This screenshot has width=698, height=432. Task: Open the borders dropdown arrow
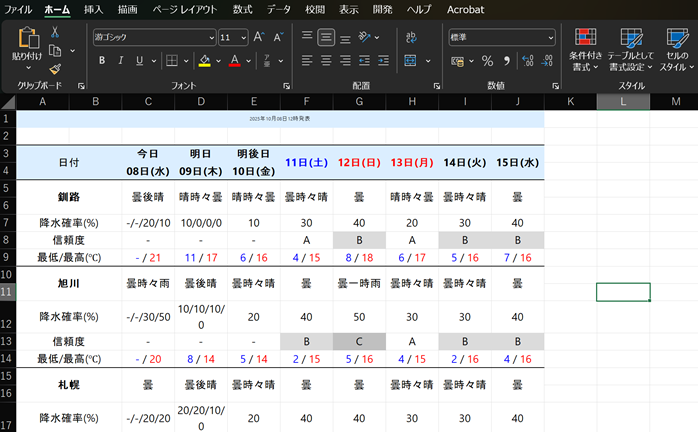pyautogui.click(x=188, y=61)
